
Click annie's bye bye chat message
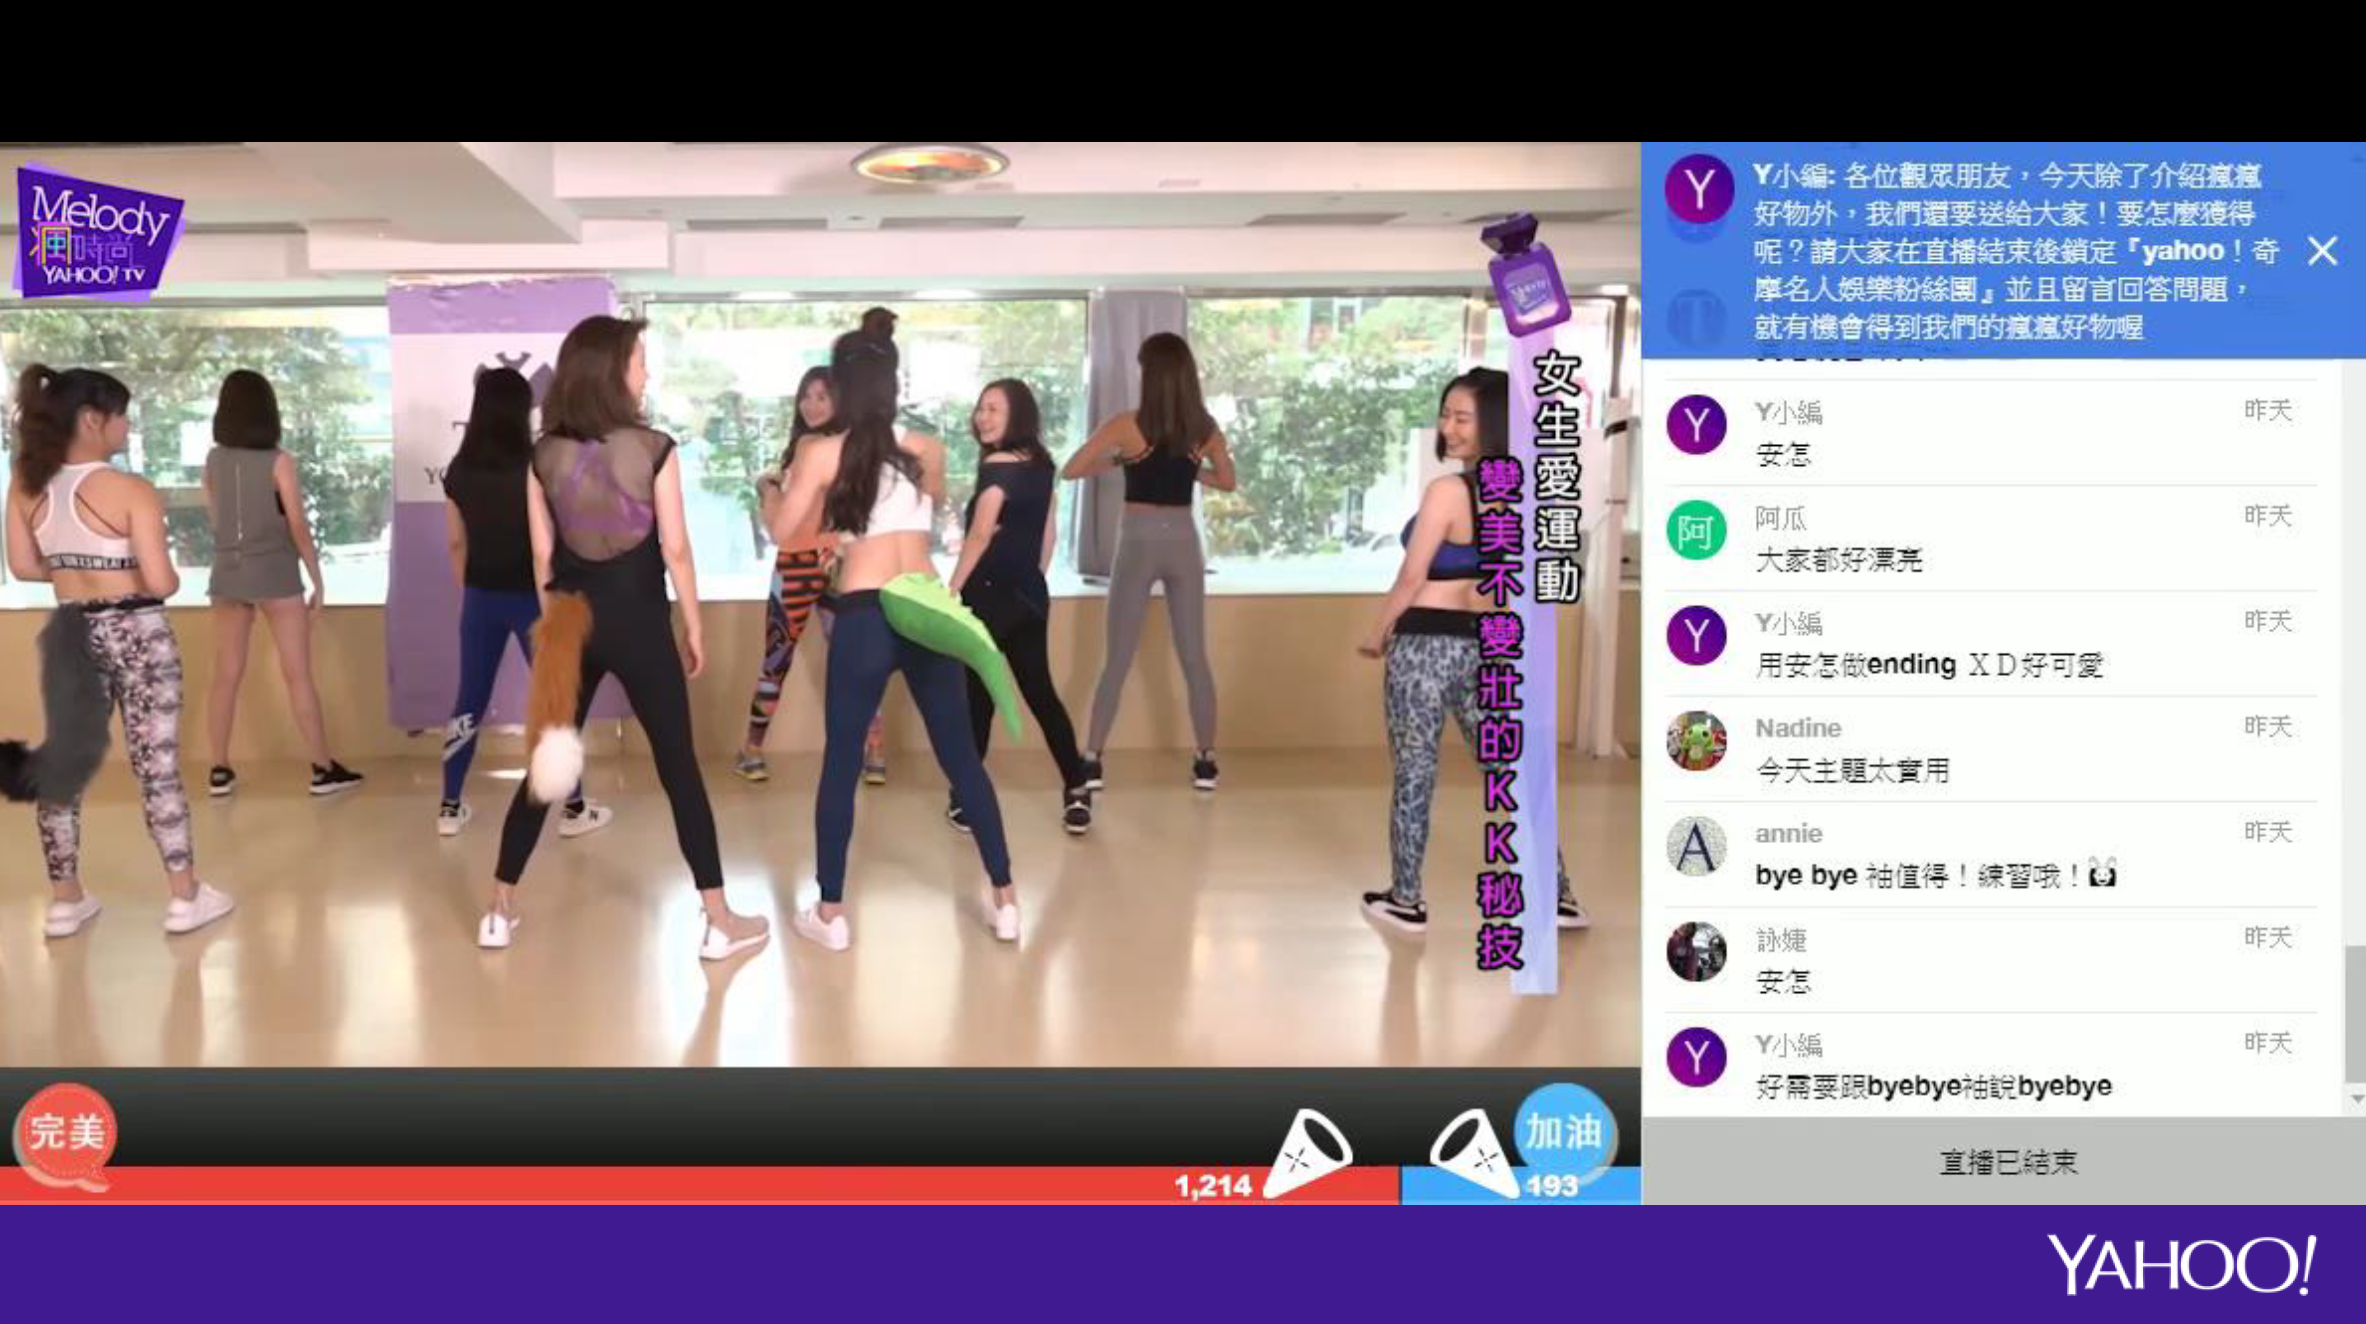point(1932,876)
